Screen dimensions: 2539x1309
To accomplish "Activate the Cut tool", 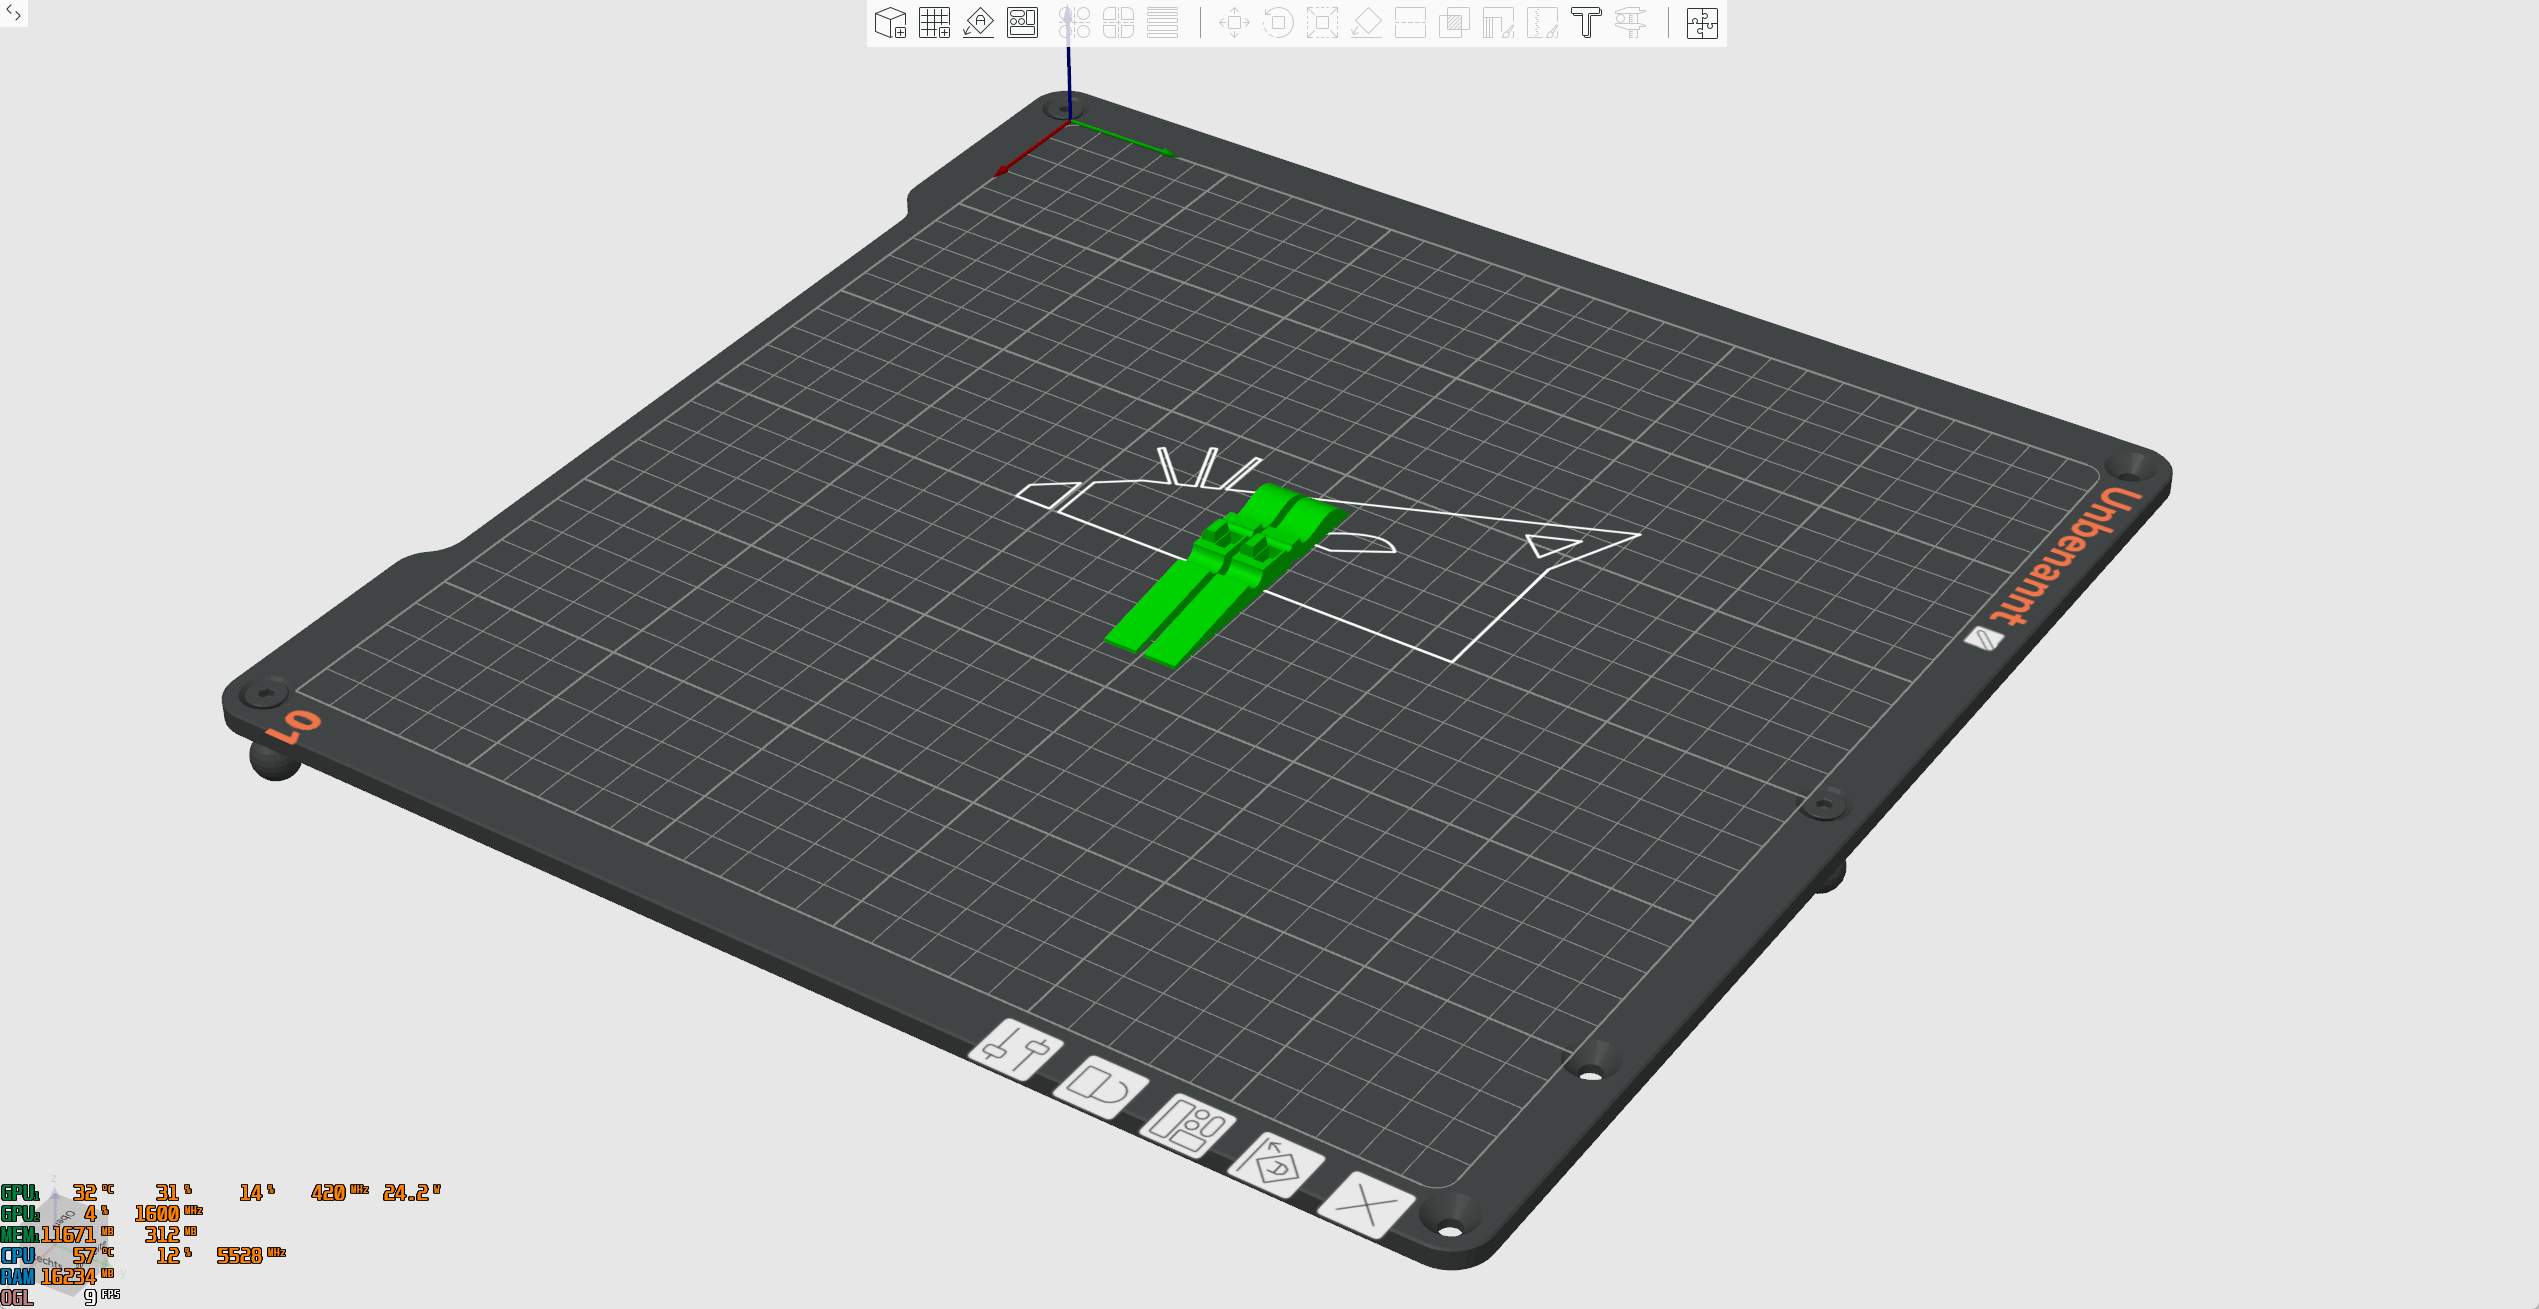I will click(x=1410, y=23).
